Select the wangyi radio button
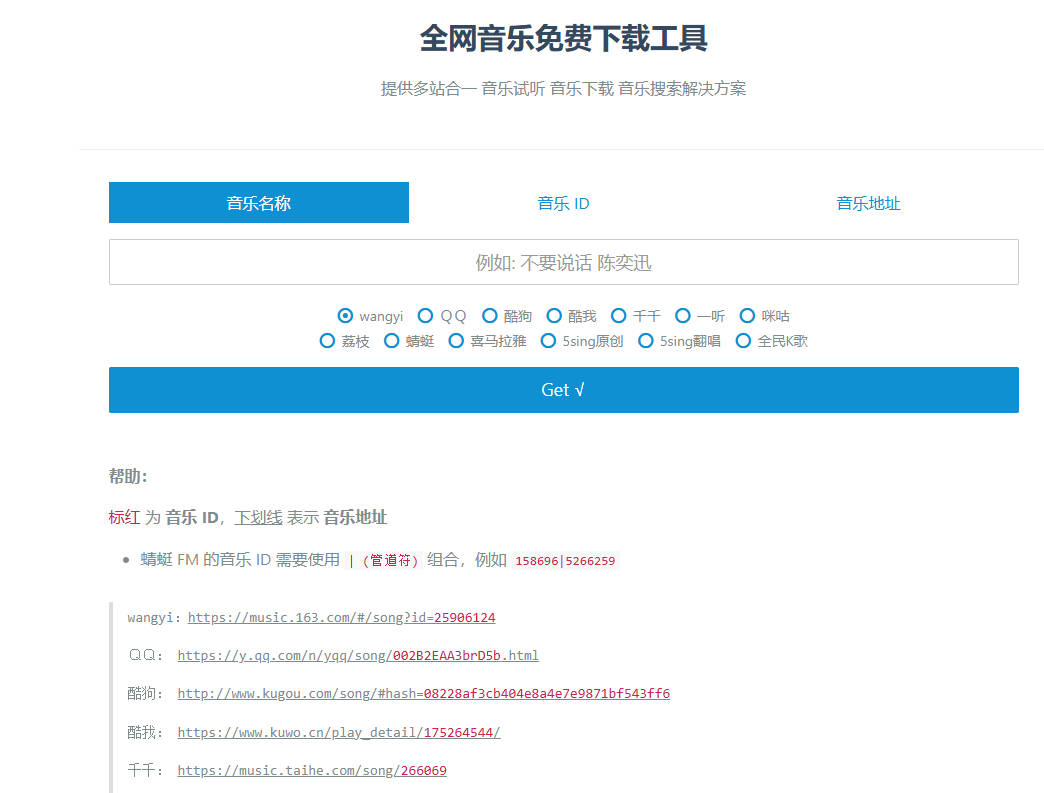1044x793 pixels. pos(346,316)
